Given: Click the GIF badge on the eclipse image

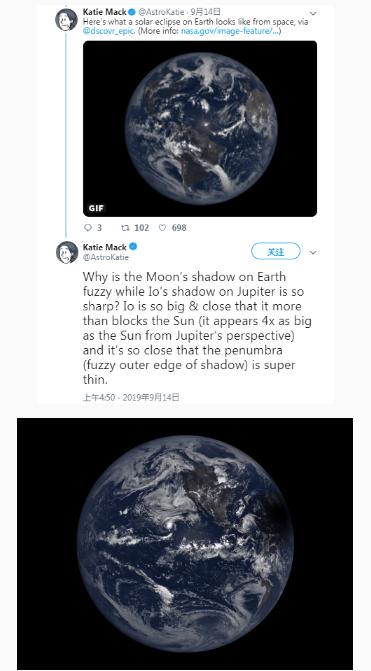Looking at the screenshot, I should tap(96, 209).
